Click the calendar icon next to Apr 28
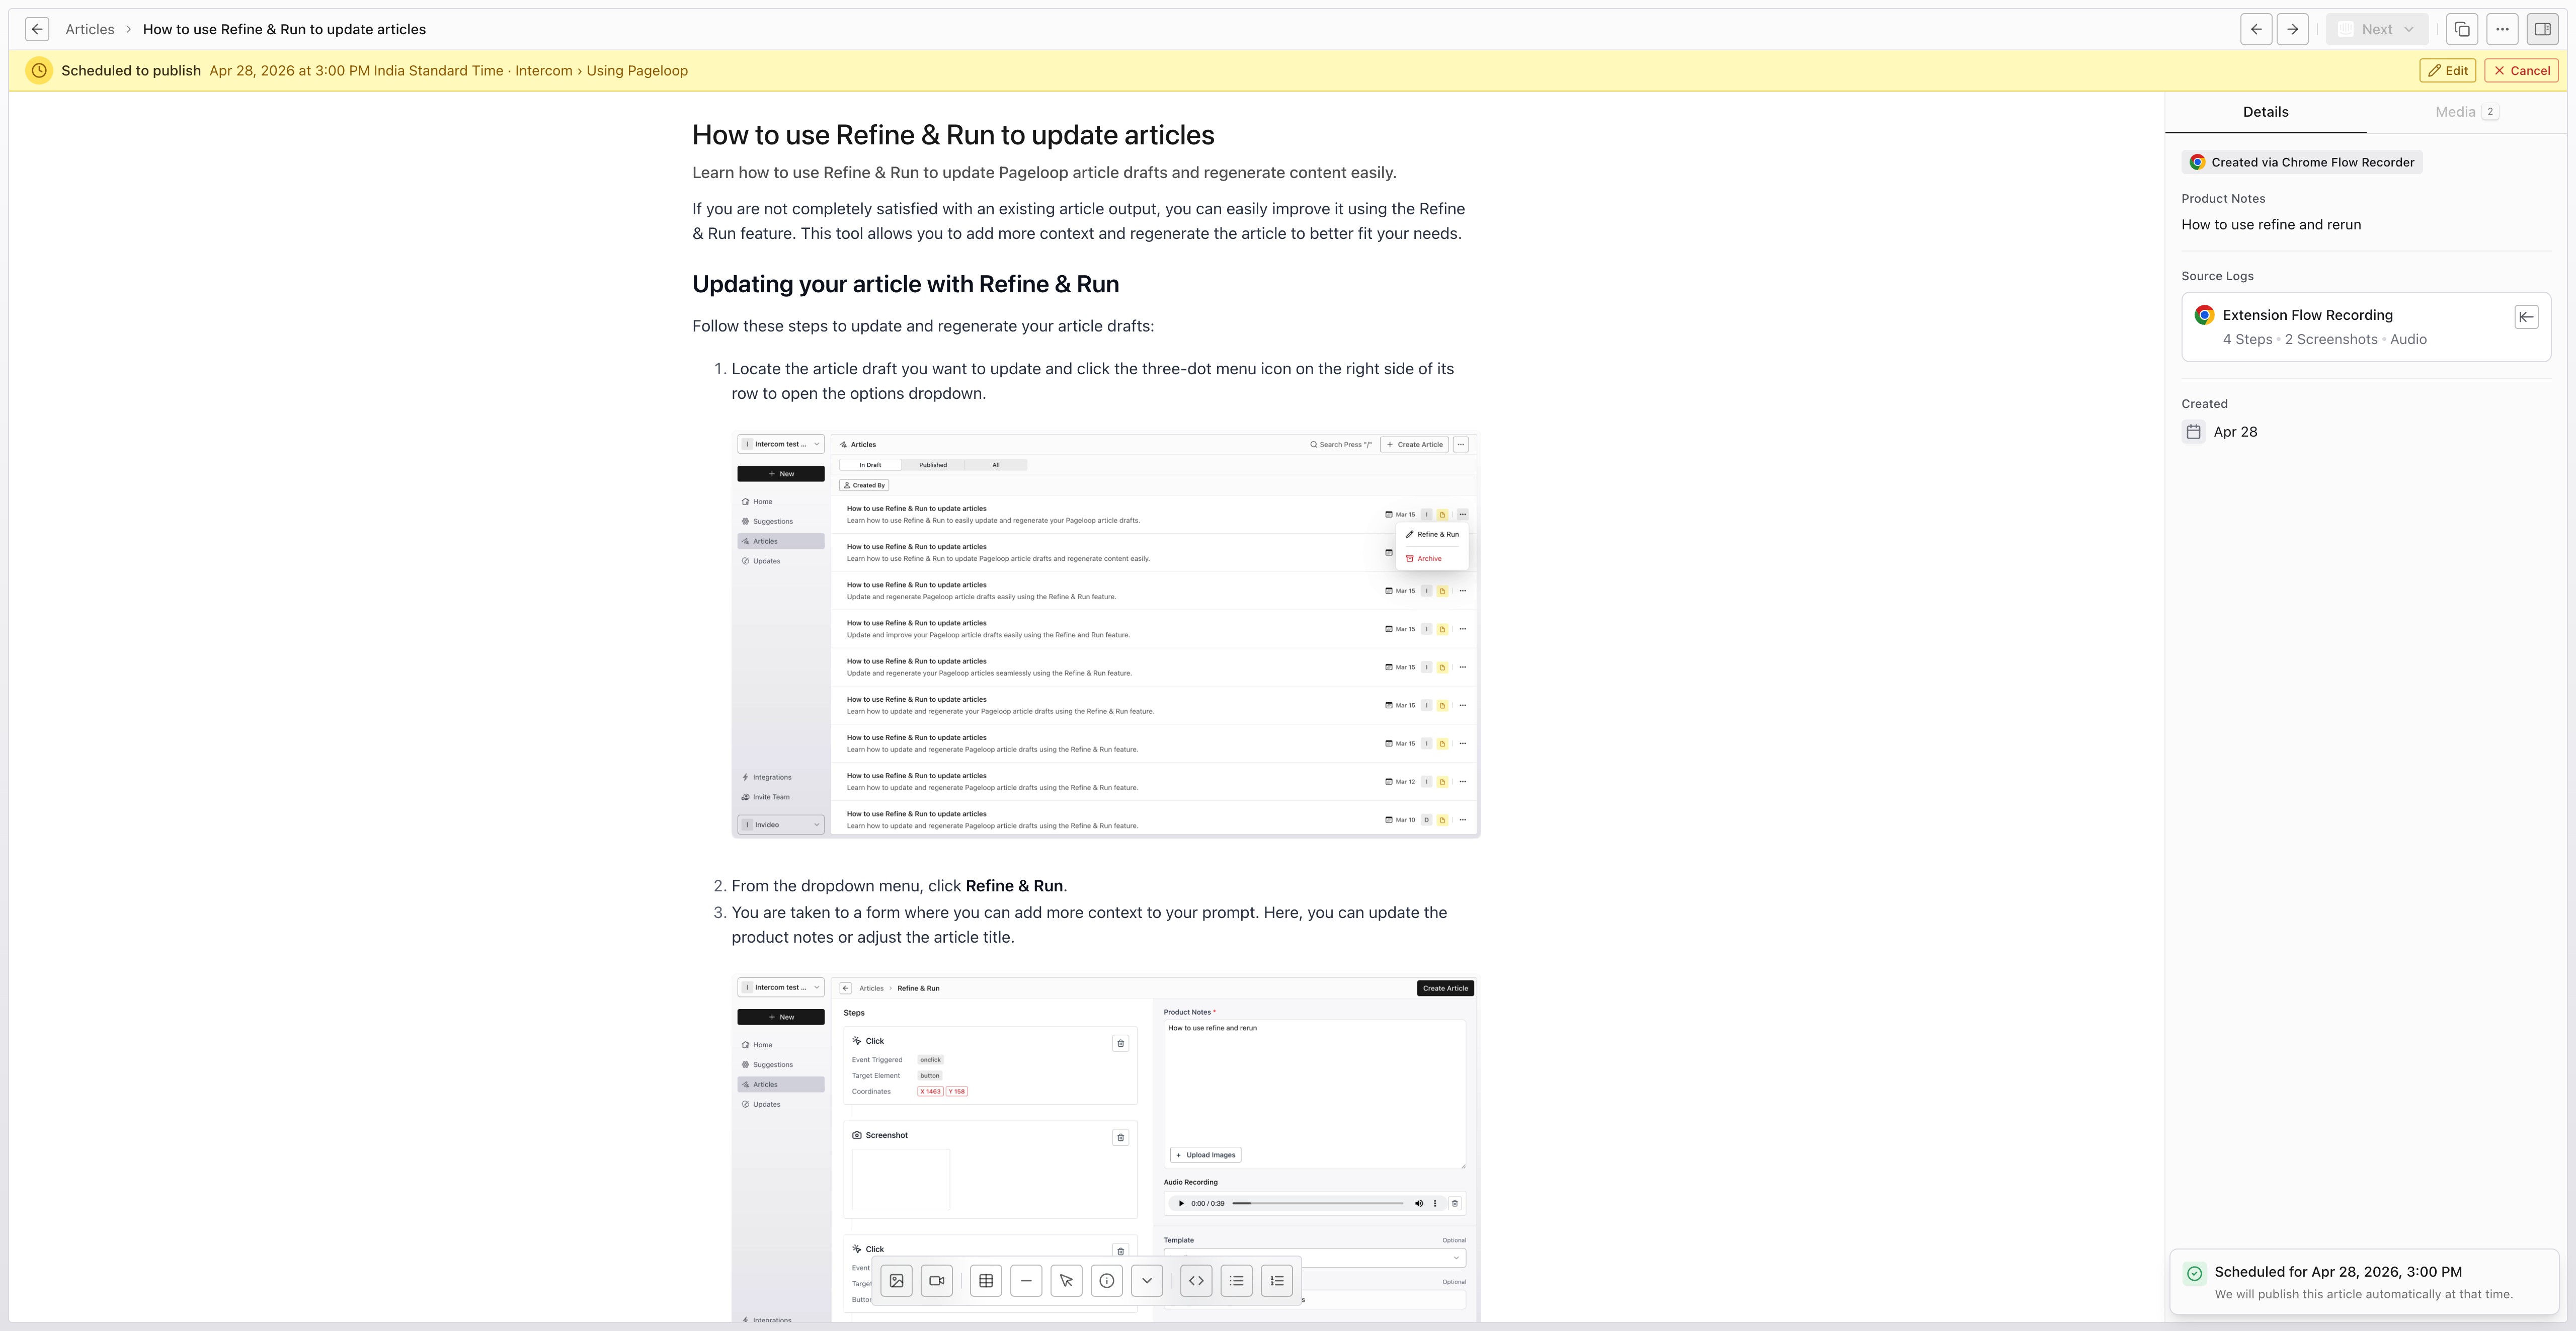Viewport: 2576px width, 1331px height. tap(2193, 432)
